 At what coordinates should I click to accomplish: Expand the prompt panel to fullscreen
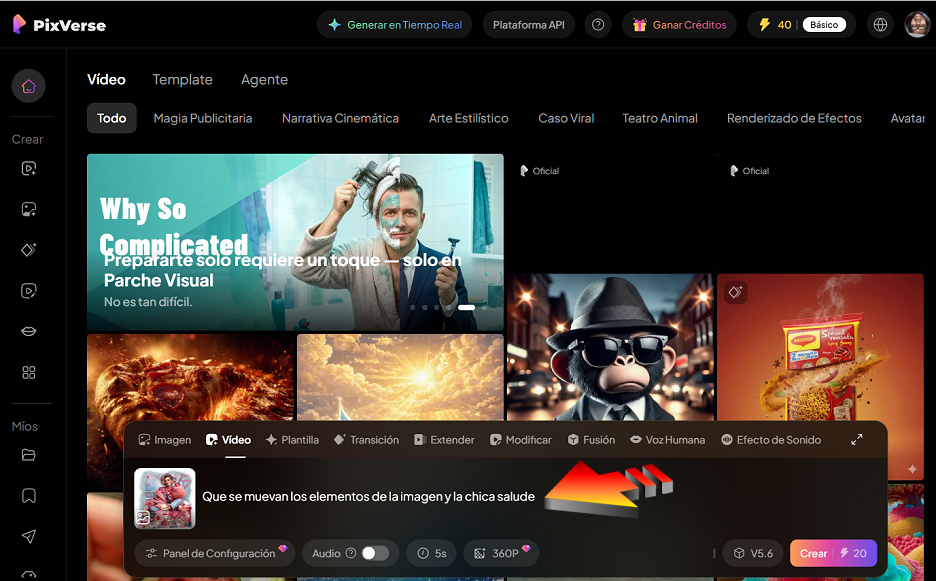pyautogui.click(x=857, y=440)
